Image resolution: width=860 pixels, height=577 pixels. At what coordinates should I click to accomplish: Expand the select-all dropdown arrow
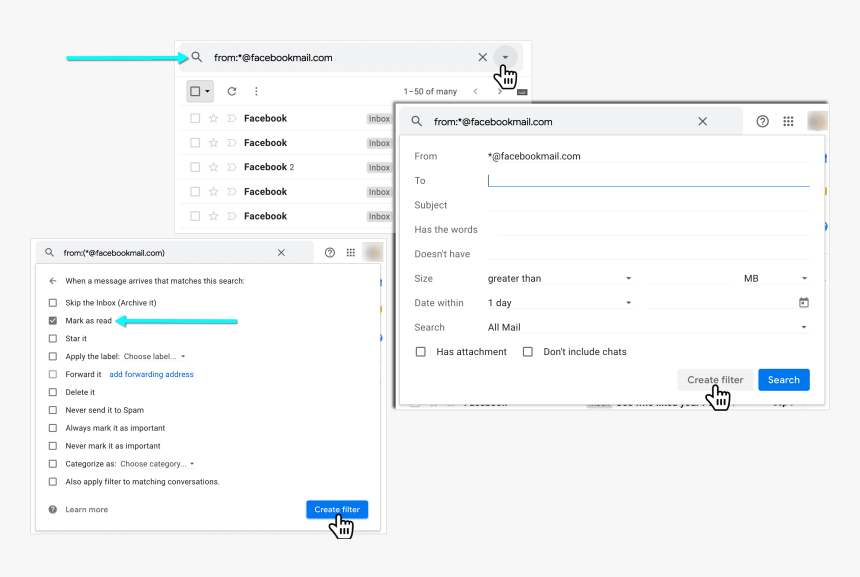(207, 91)
